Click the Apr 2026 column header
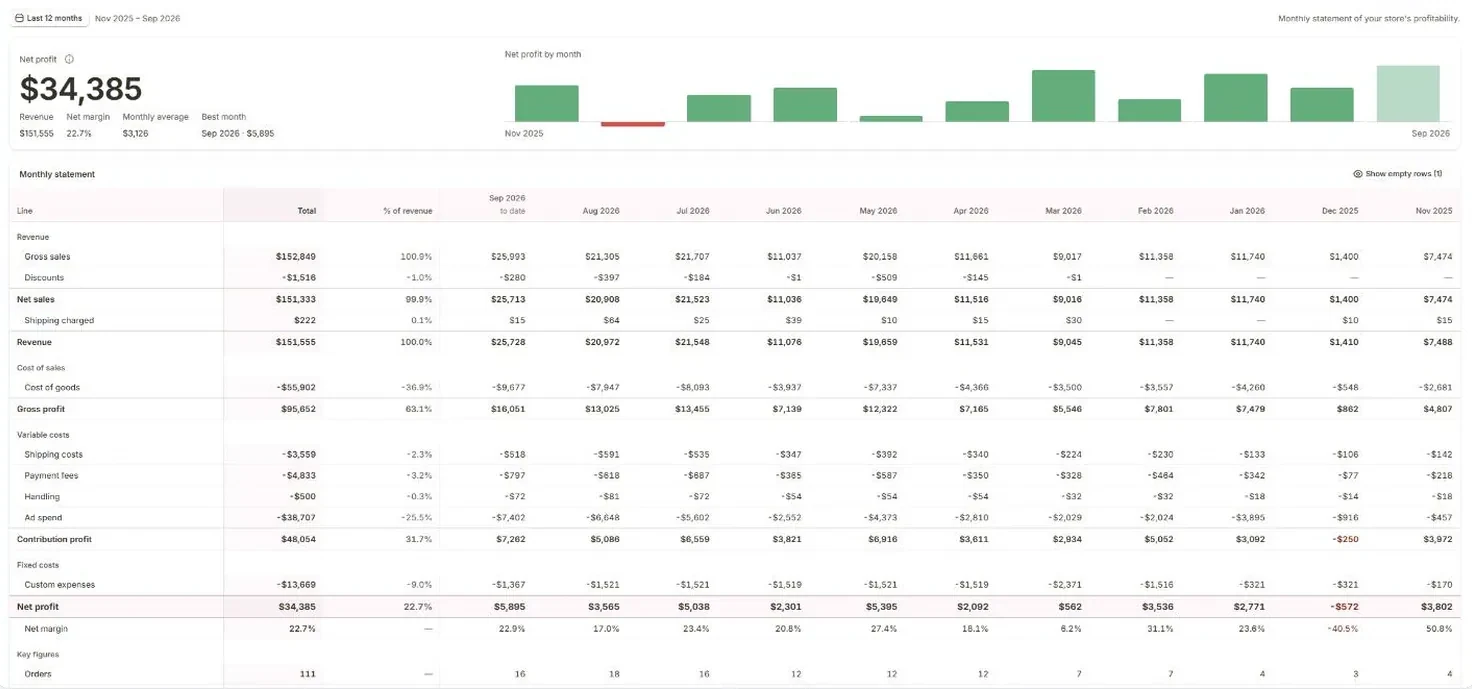The width and height of the screenshot is (1472, 689). pyautogui.click(x=971, y=211)
